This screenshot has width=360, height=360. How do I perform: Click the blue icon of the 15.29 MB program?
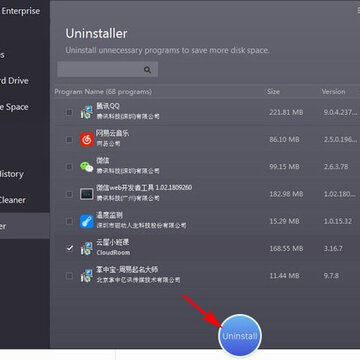point(87,221)
